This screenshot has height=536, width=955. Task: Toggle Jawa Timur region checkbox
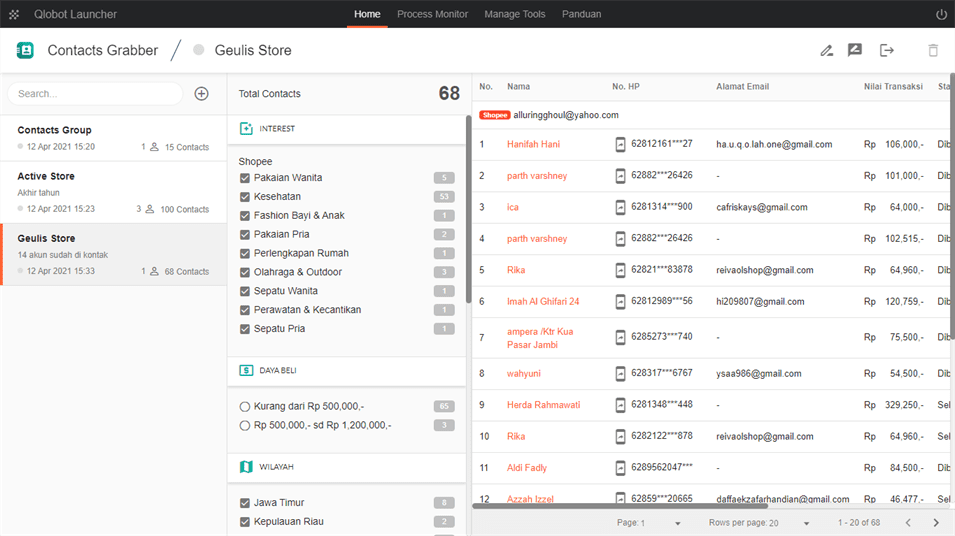[x=245, y=502]
